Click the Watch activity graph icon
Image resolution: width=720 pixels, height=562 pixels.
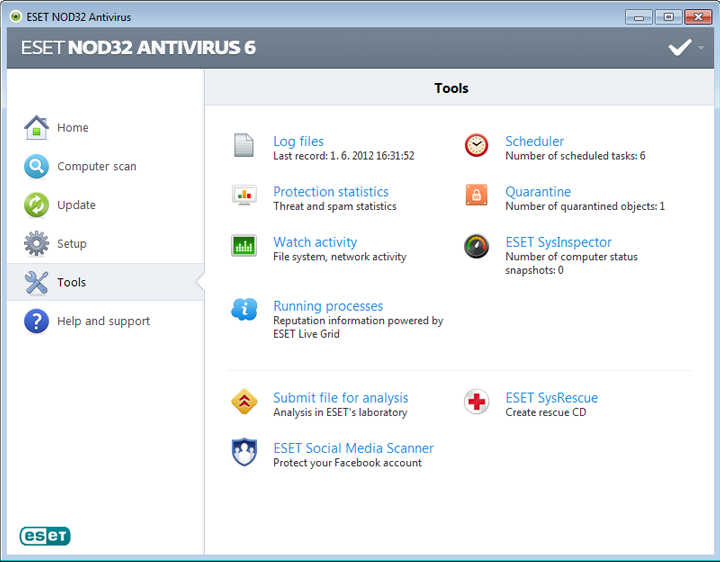click(244, 245)
